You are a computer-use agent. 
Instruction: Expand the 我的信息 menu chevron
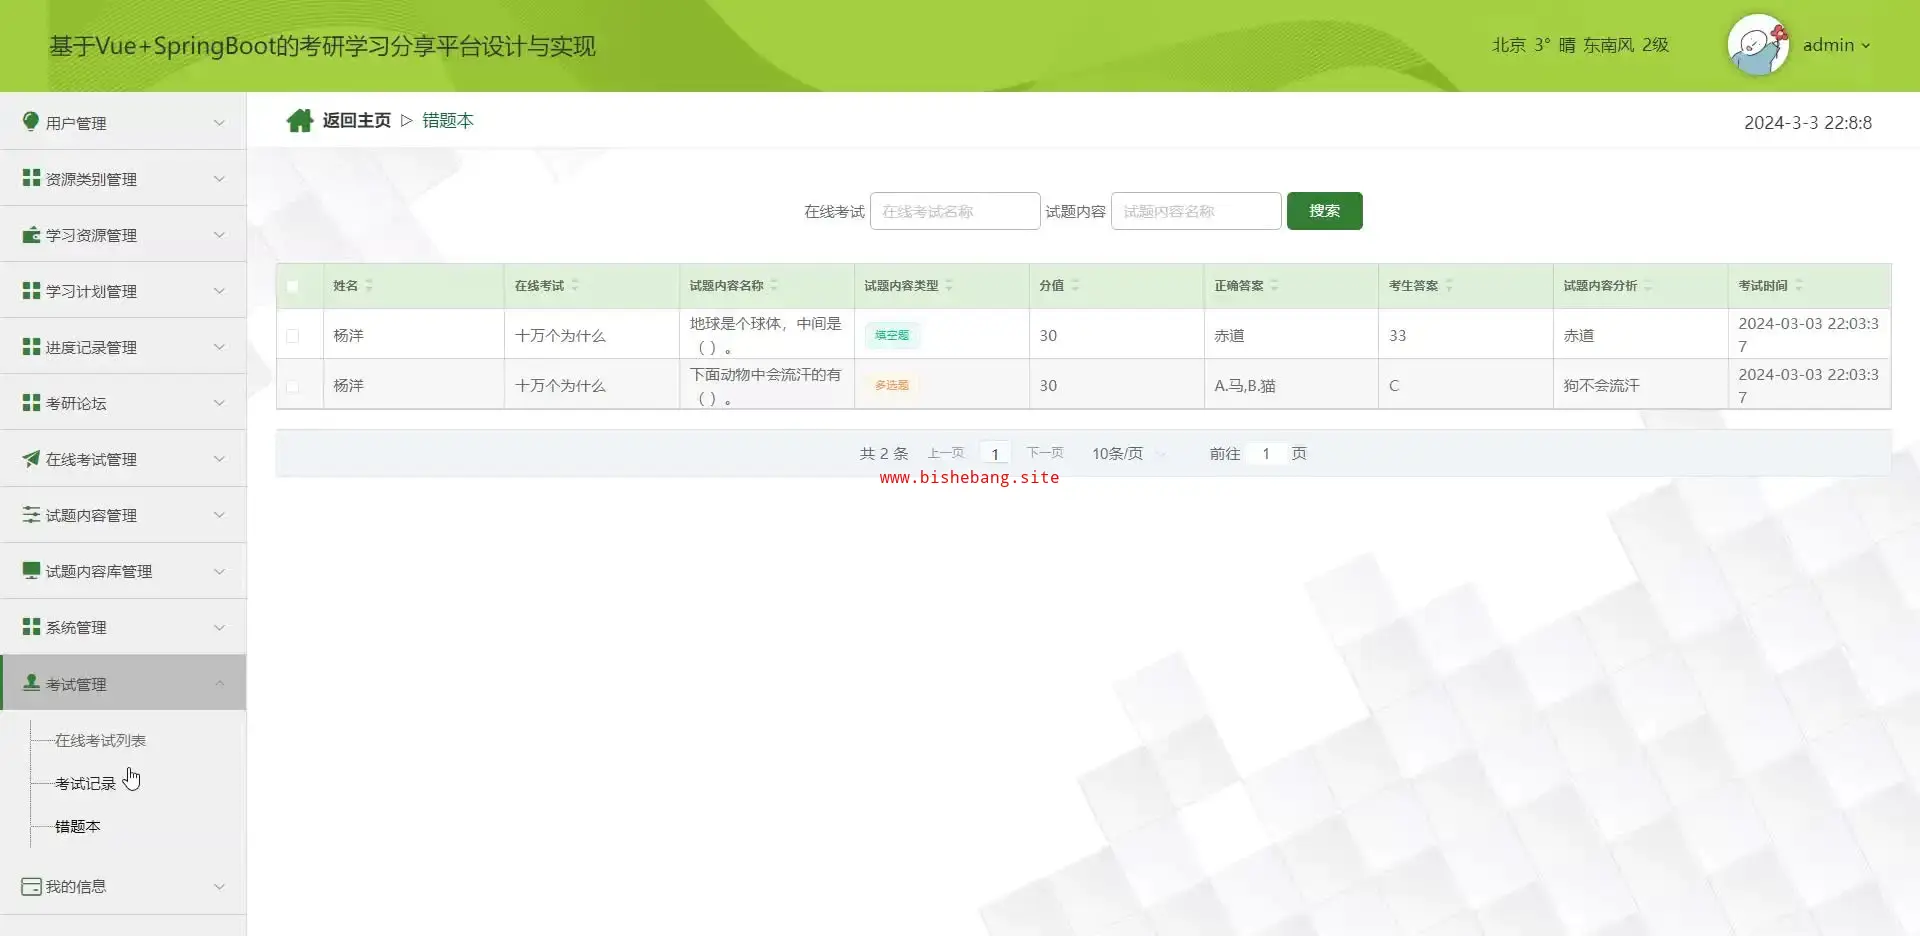[219, 886]
